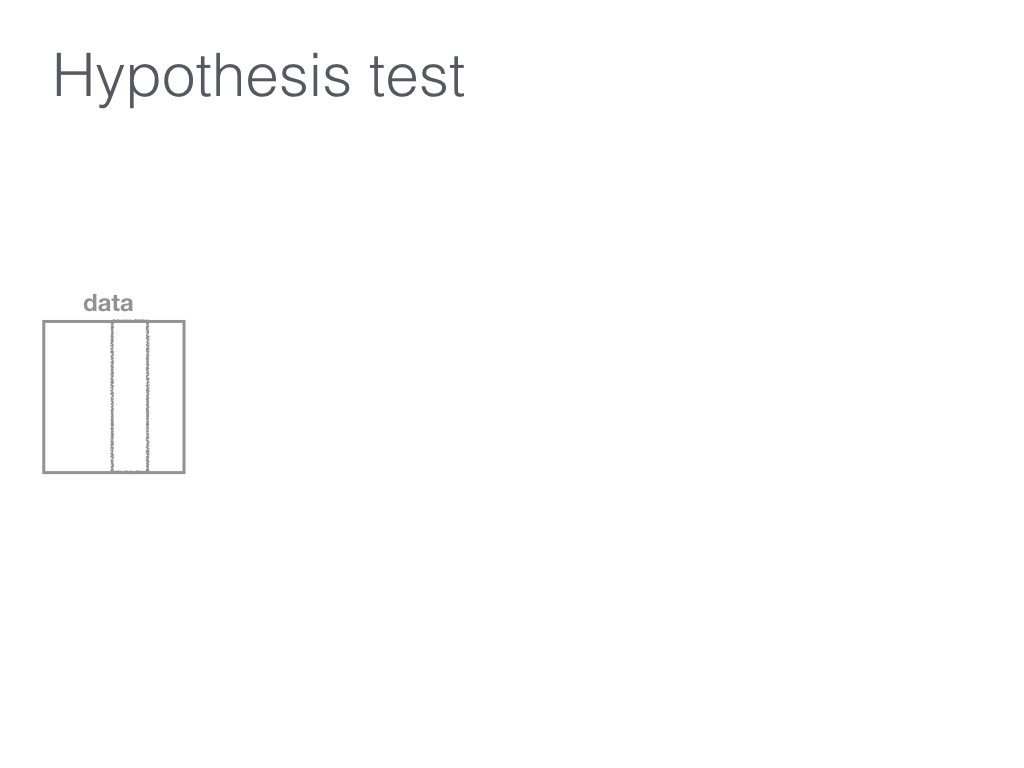1024x768 pixels.
Task: Click the letter "H" starting the slide title
Action: (71, 75)
